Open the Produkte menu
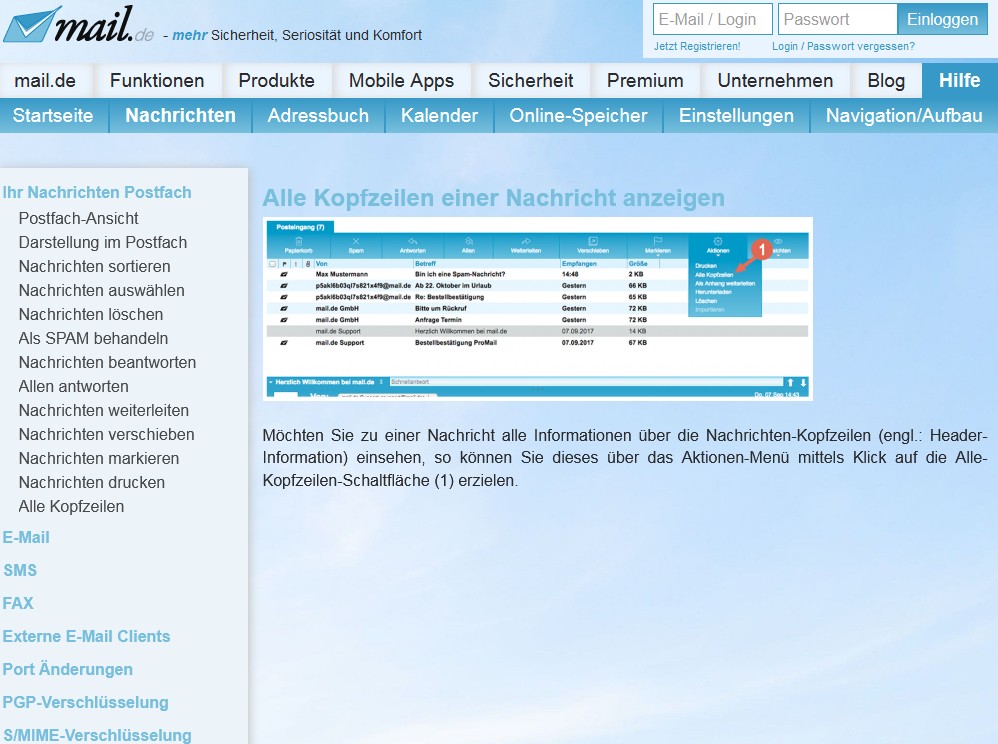The image size is (998, 744). tap(276, 80)
